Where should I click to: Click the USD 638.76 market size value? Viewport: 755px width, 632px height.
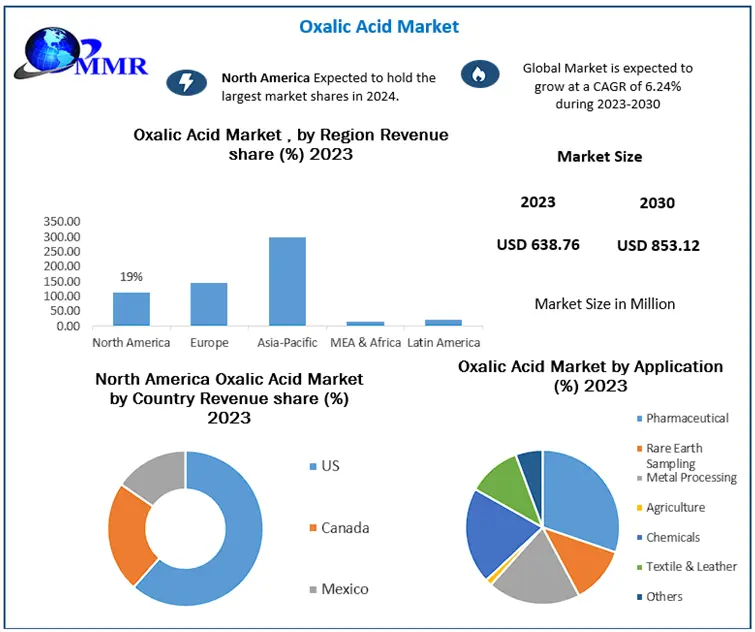click(538, 244)
